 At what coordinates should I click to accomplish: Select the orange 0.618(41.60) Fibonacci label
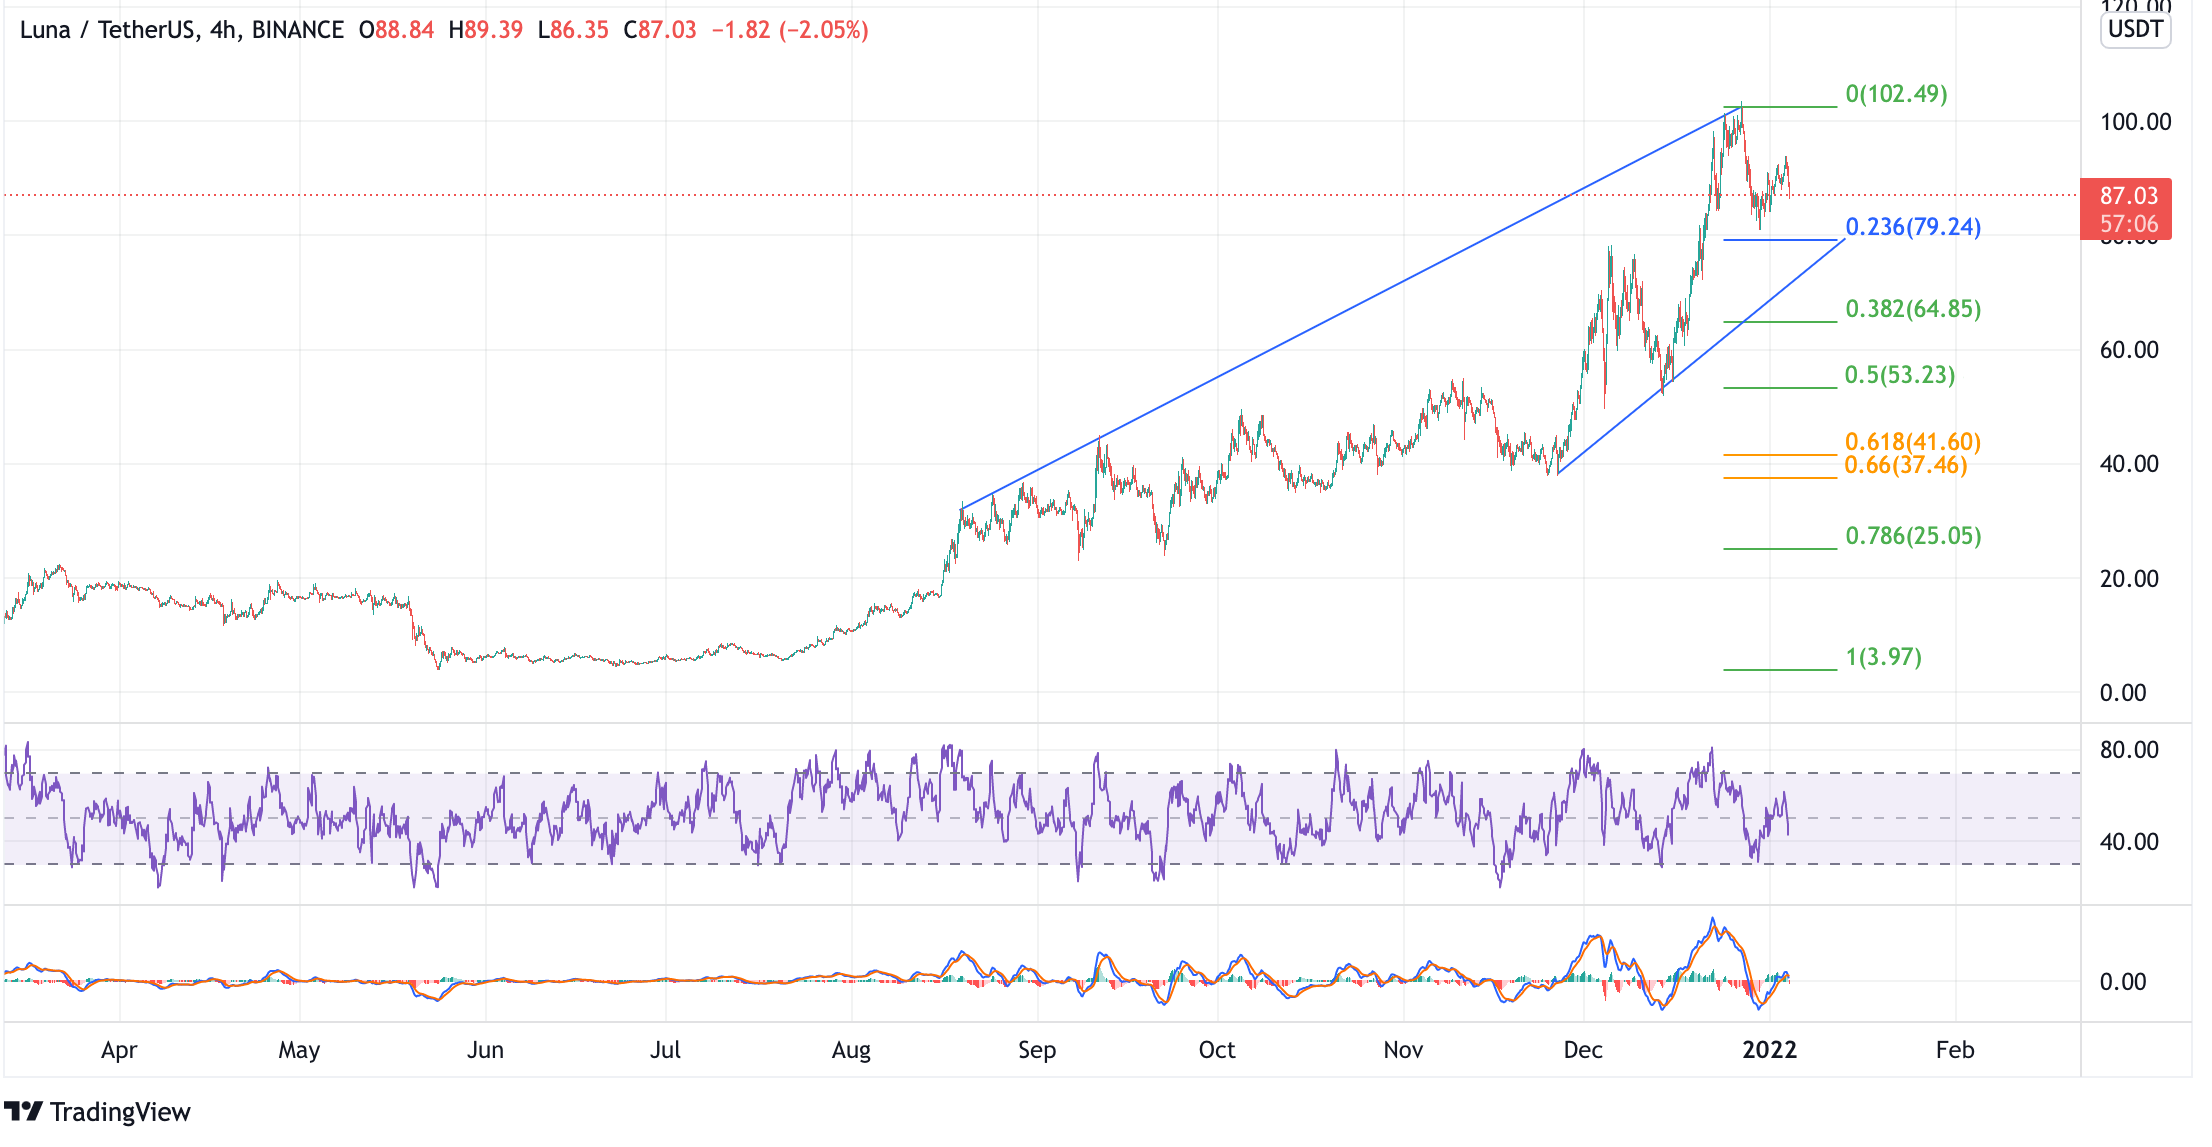(1912, 441)
